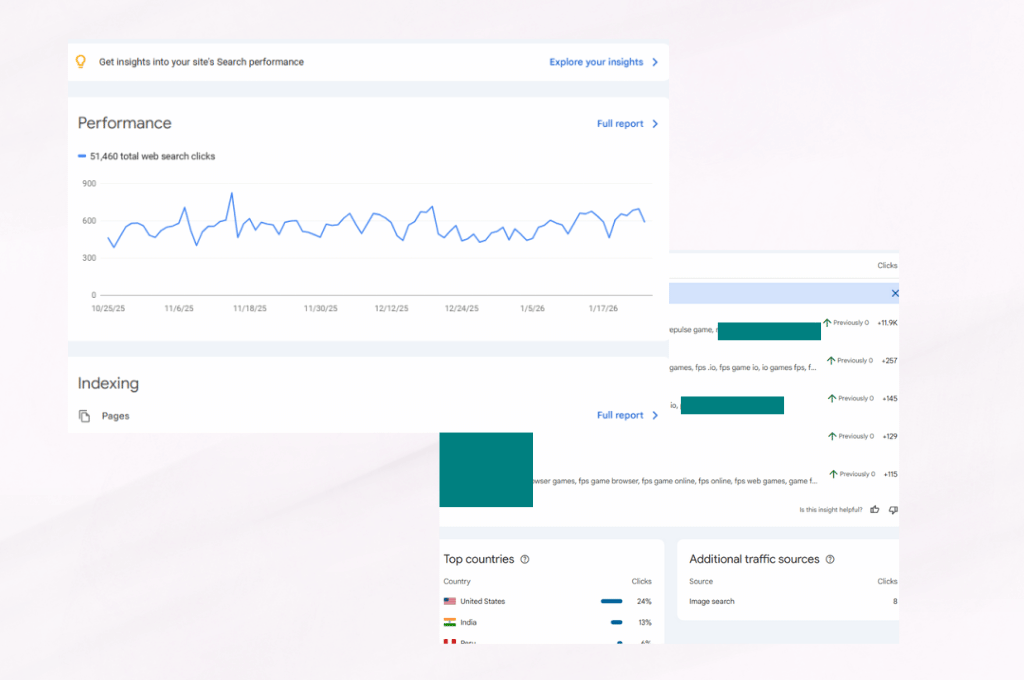Viewport: 1024px width, 680px height.
Task: Click the Pages icon under Indexing
Action: coord(85,416)
